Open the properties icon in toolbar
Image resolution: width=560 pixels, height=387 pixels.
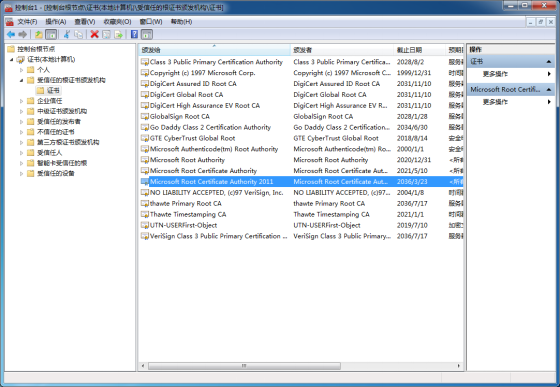coord(106,34)
